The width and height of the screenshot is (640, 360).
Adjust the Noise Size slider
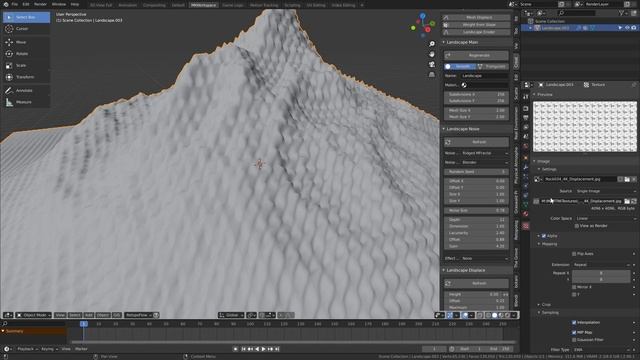click(x=476, y=211)
